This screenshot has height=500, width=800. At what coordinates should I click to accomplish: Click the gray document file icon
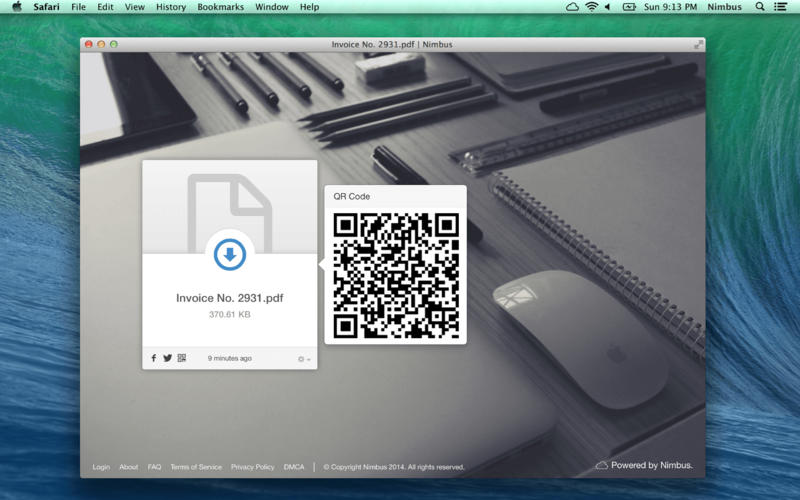(230, 213)
